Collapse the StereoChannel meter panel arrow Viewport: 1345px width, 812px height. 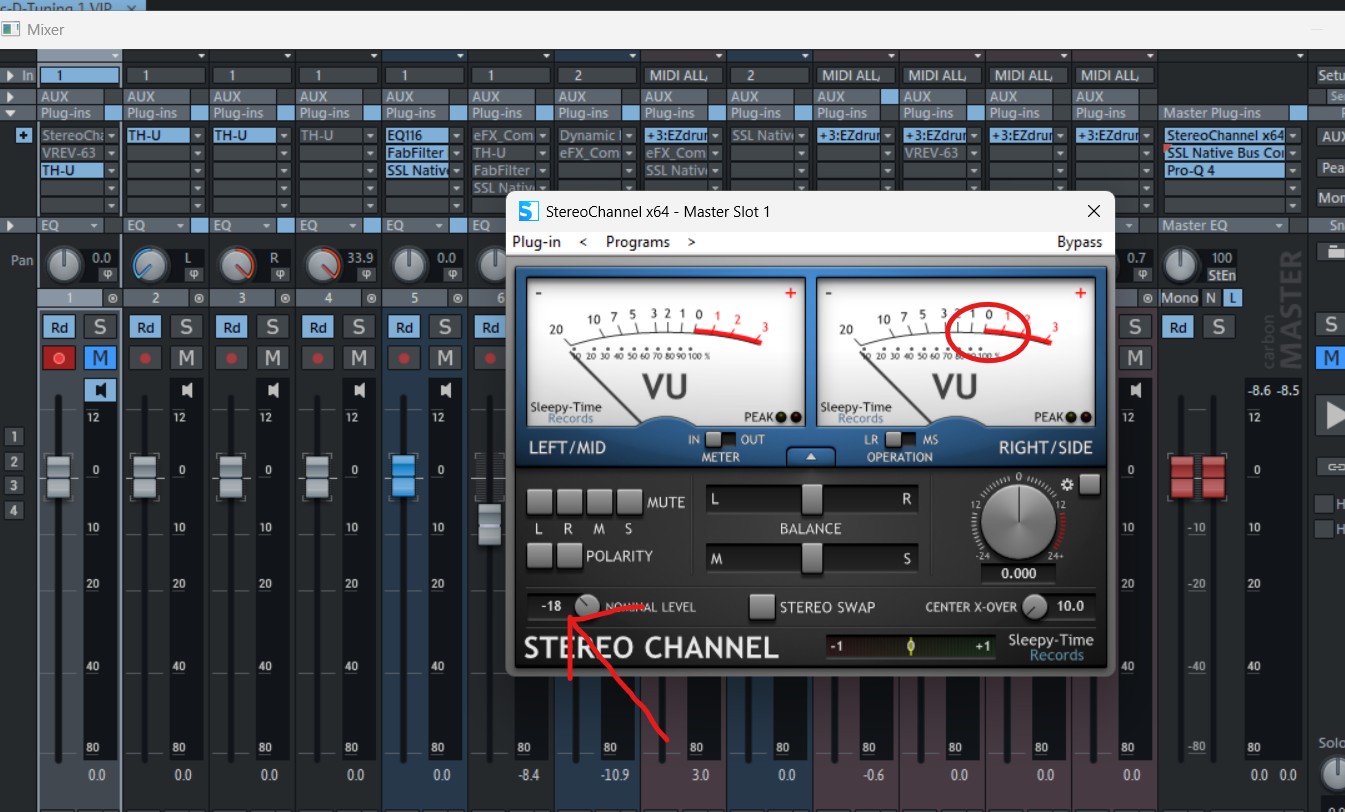(x=812, y=457)
